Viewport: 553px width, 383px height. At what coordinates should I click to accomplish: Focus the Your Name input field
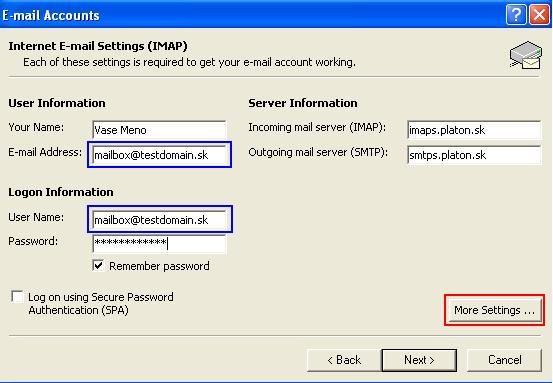coord(159,130)
